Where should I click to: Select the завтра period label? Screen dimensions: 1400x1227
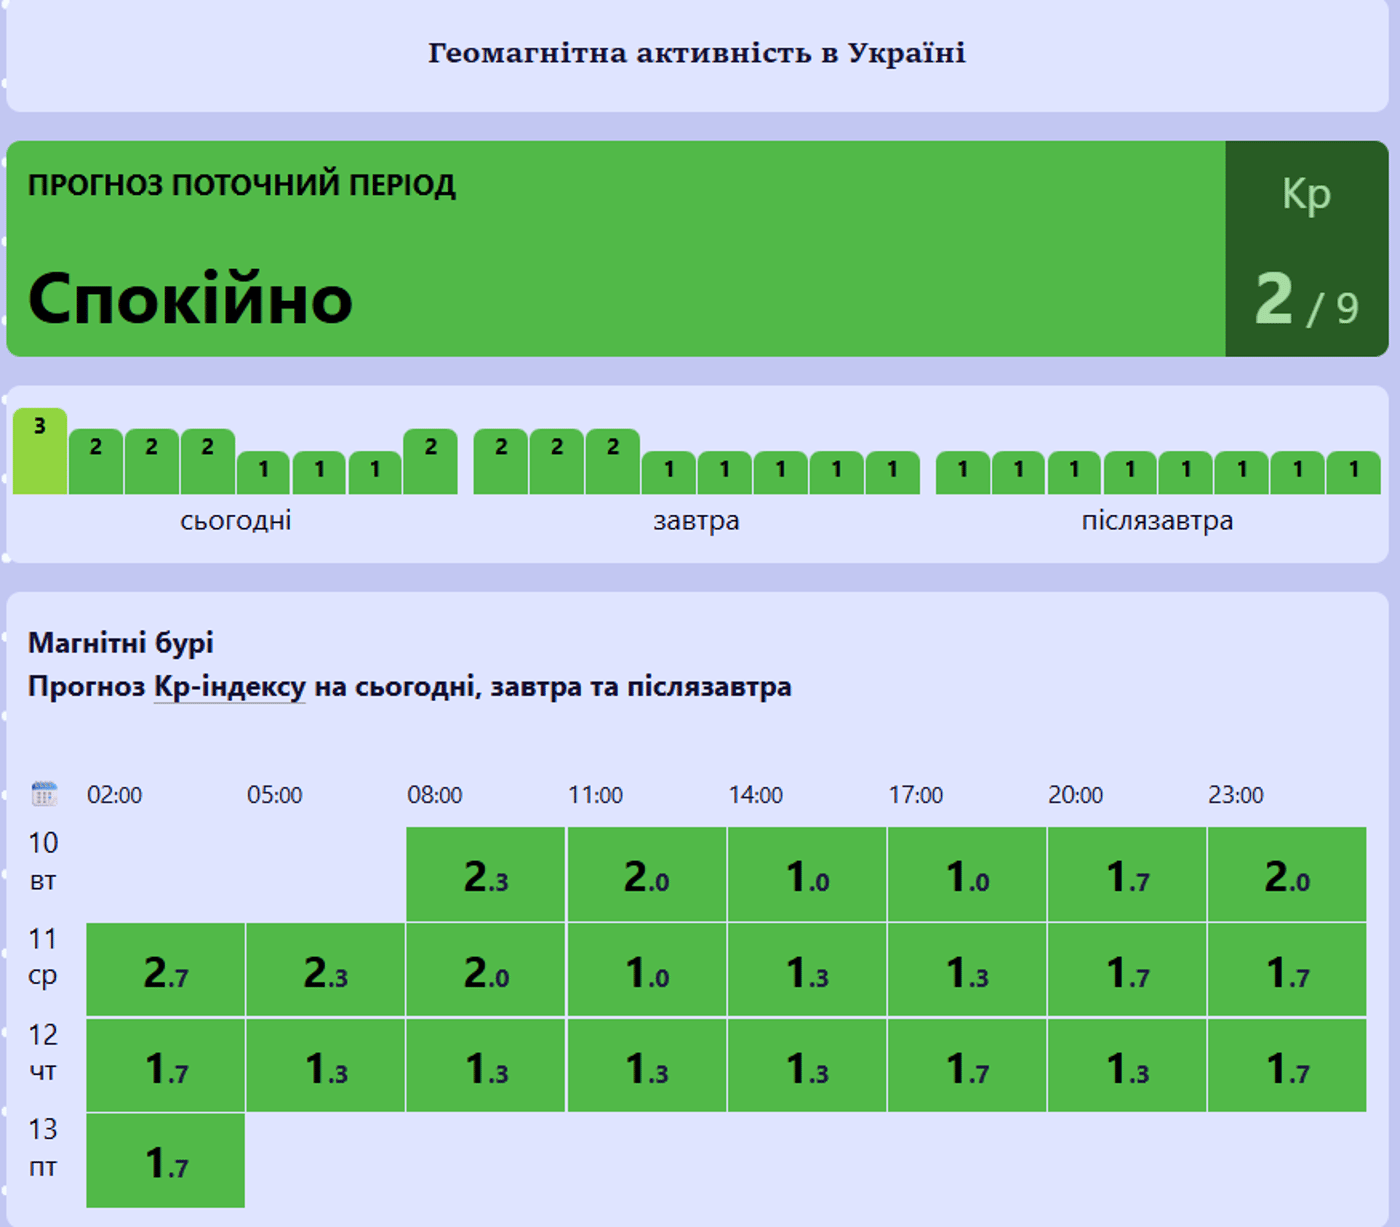696,520
